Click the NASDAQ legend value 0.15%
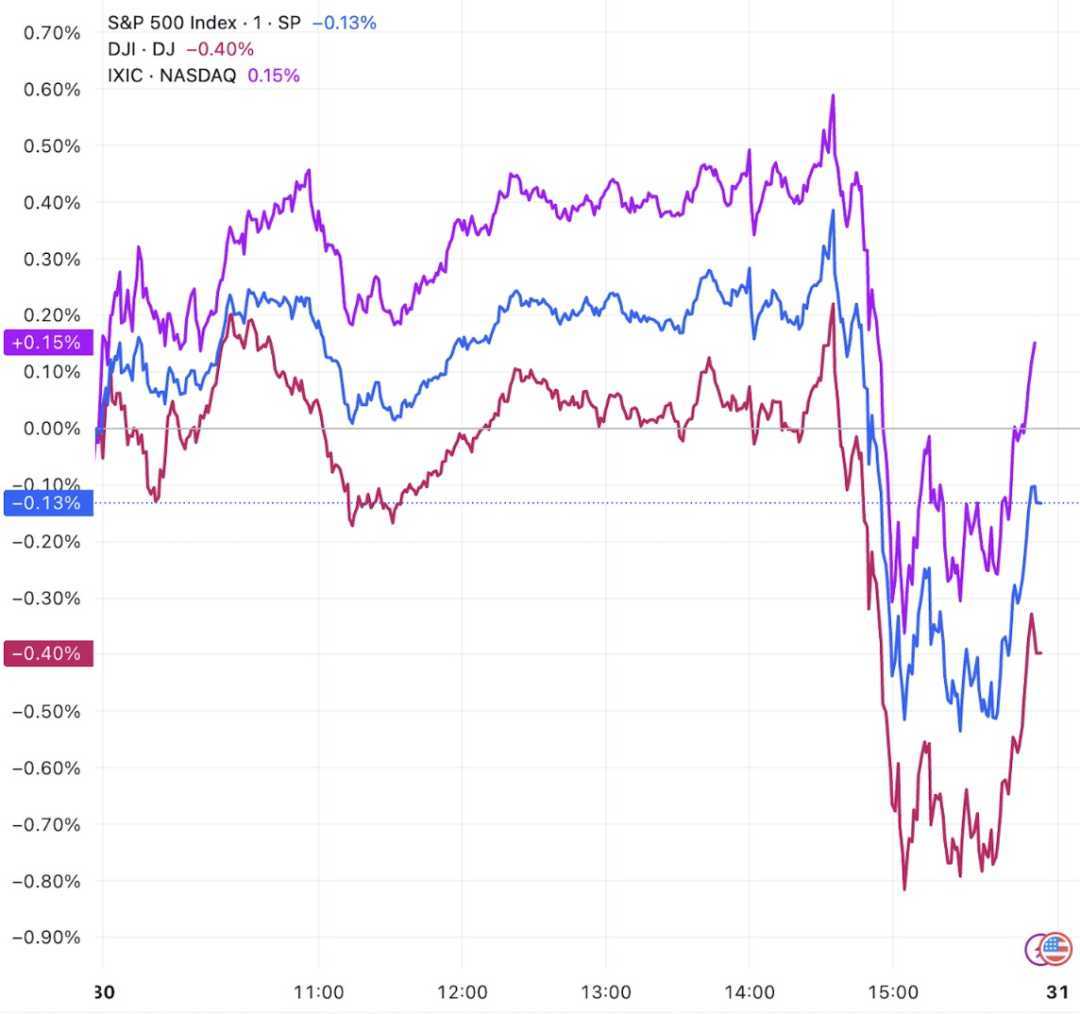 (272, 75)
